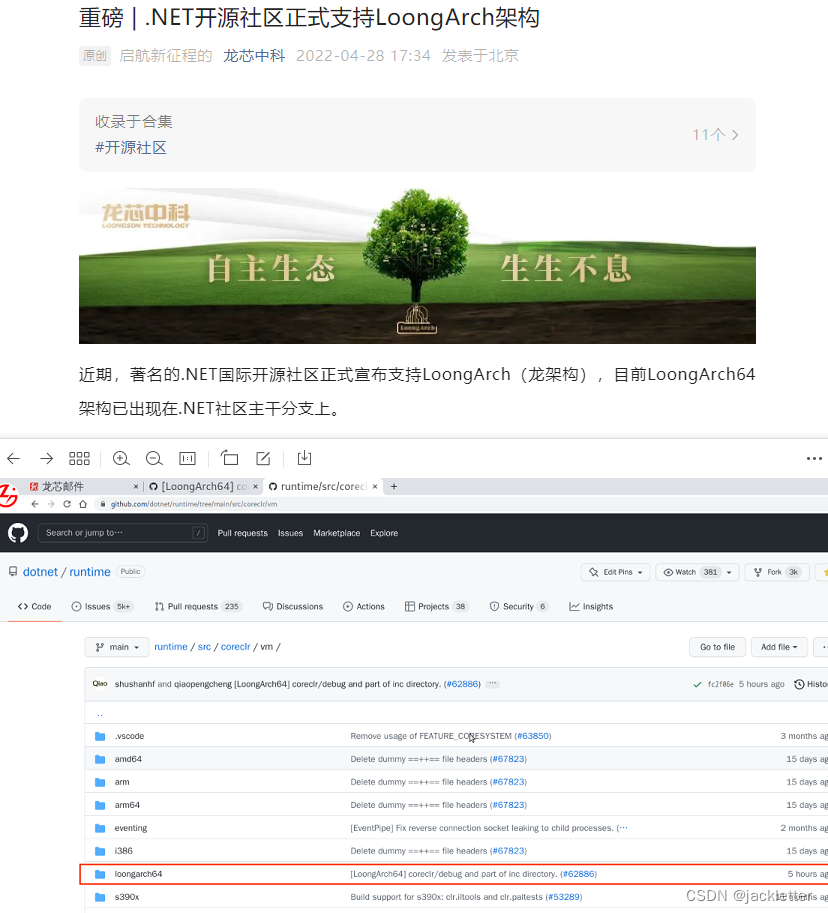Click the Go to file button
The image size is (828, 913).
(x=717, y=647)
